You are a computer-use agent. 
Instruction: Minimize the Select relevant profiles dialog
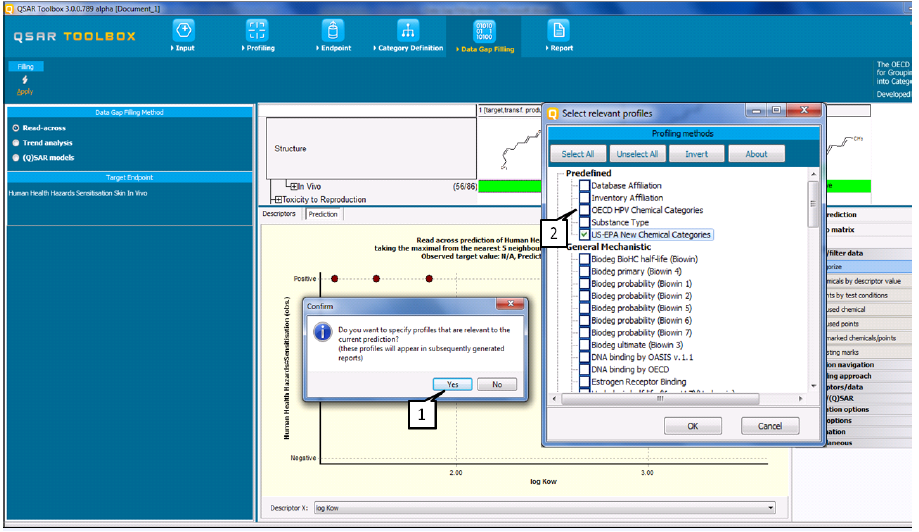pyautogui.click(x=756, y=110)
